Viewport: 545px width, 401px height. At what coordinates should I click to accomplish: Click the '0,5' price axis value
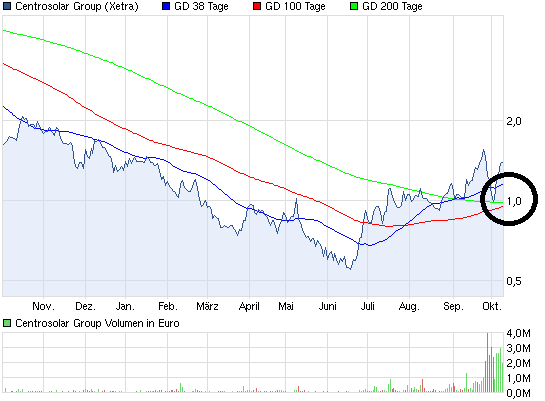click(x=514, y=281)
